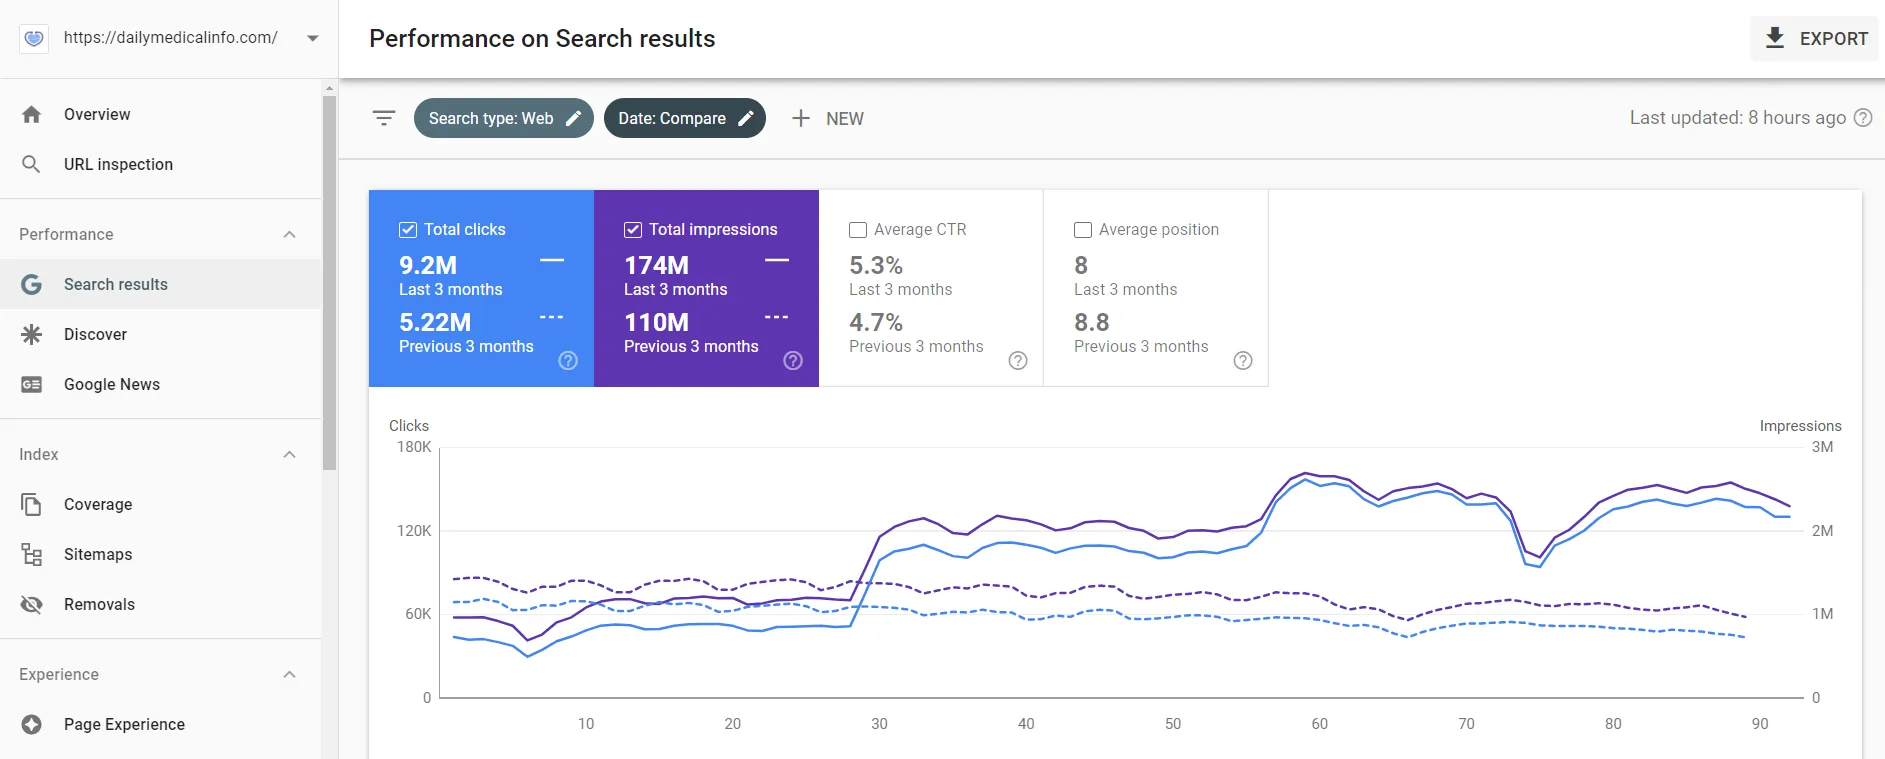Viewport: 1885px width, 759px height.
Task: Click help icon on Total impressions card
Action: click(793, 361)
